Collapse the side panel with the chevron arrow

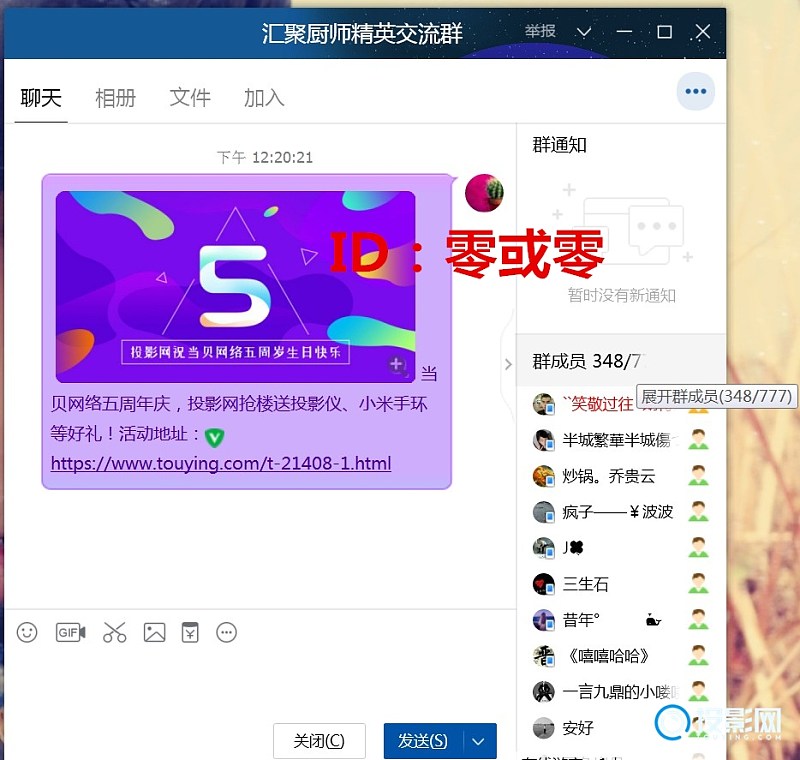(508, 364)
